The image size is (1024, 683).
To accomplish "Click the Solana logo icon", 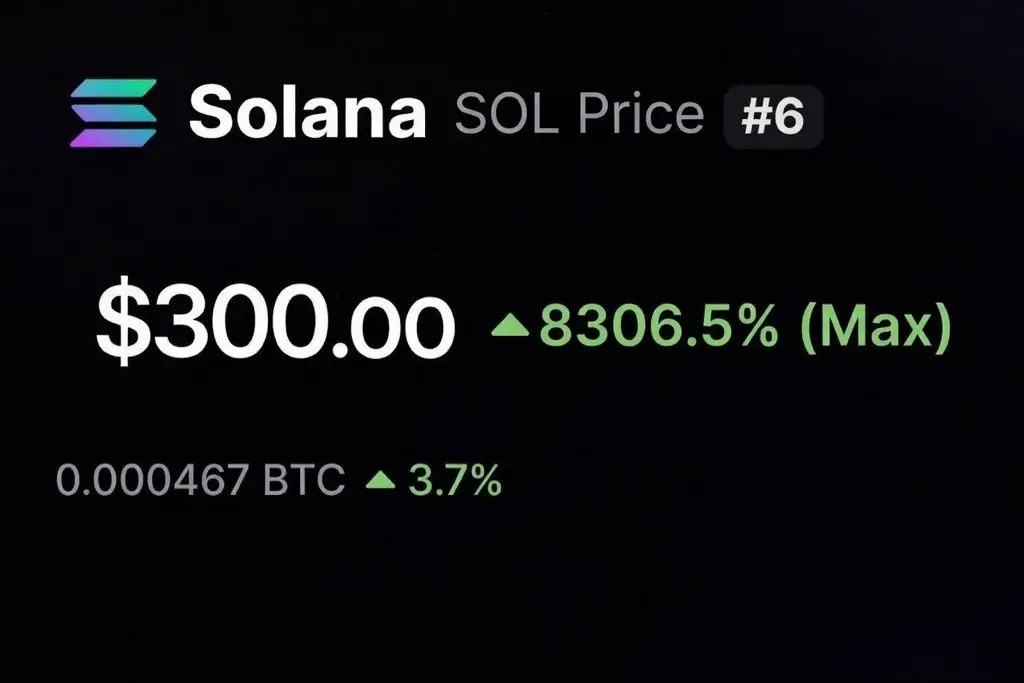I will click(113, 113).
